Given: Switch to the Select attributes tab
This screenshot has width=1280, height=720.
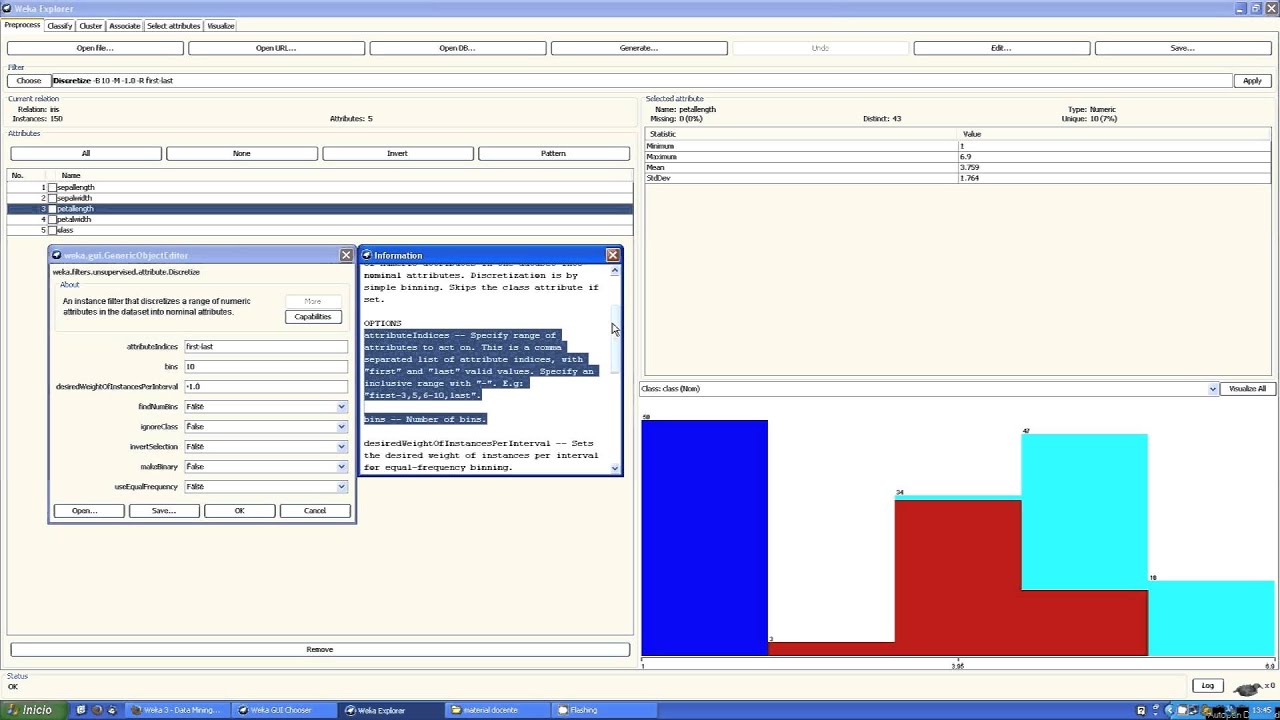Looking at the screenshot, I should 174,25.
